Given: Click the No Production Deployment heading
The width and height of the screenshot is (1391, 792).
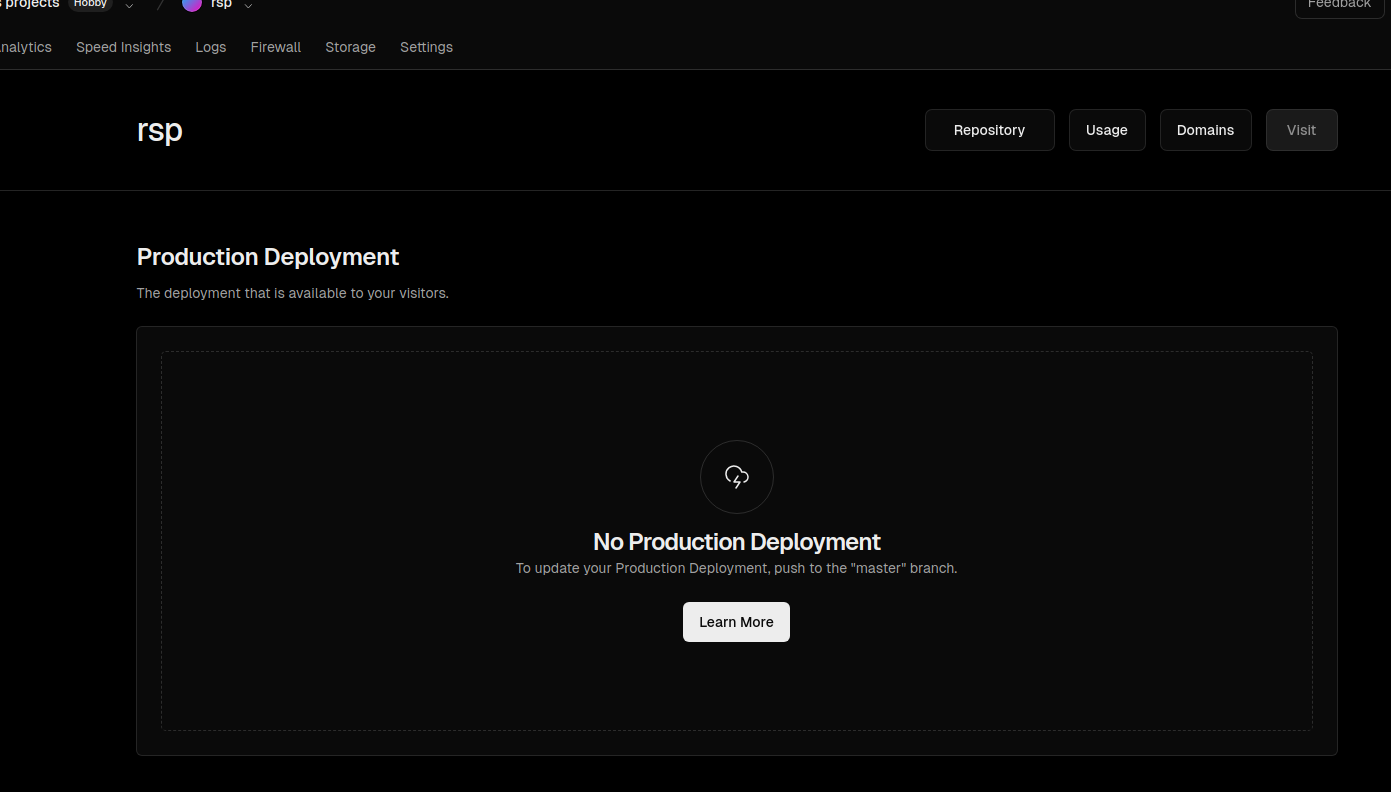Looking at the screenshot, I should point(736,542).
